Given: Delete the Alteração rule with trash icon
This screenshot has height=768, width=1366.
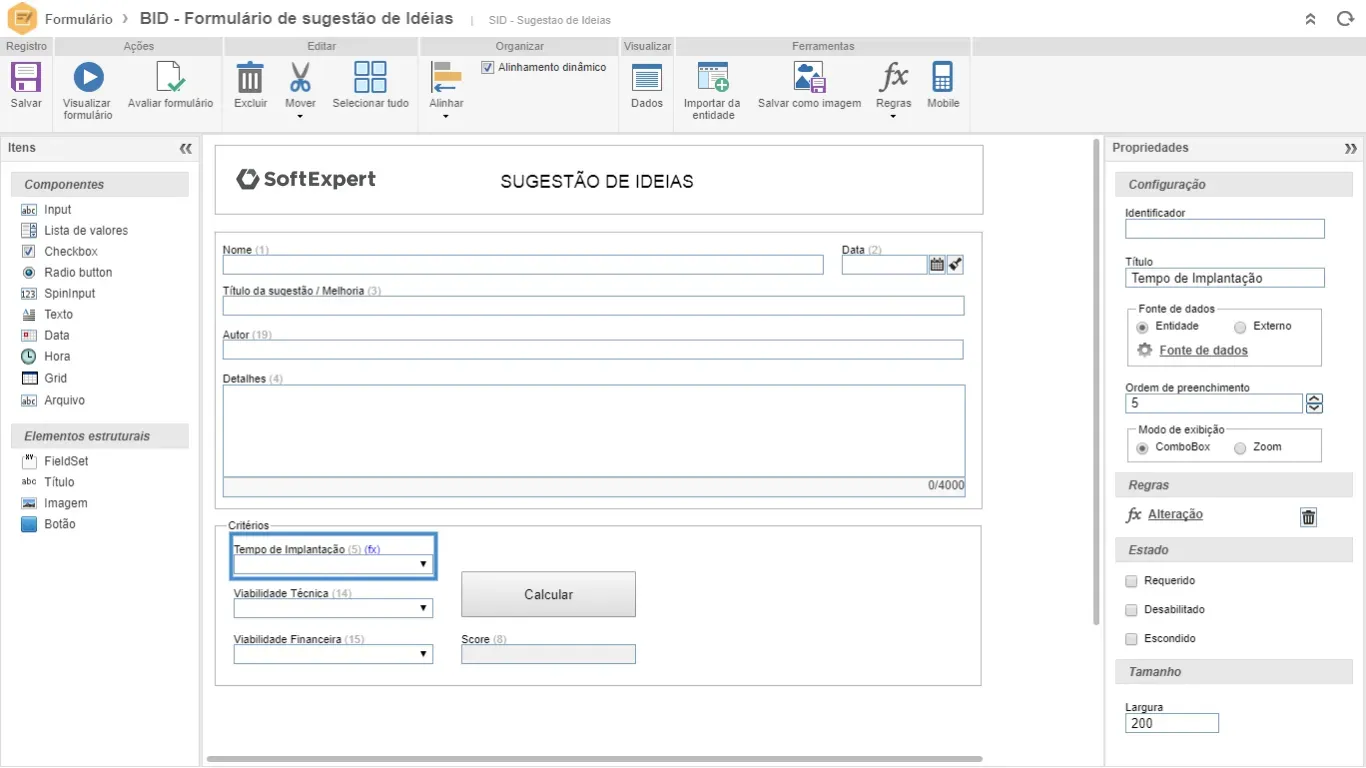Looking at the screenshot, I should coord(1308,517).
